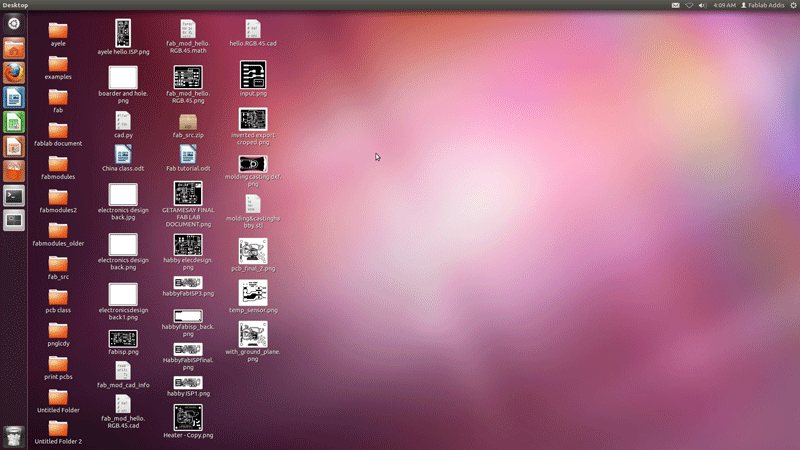Select the fab_mod_cad_info file
This screenshot has width=800, height=450.
point(123,371)
